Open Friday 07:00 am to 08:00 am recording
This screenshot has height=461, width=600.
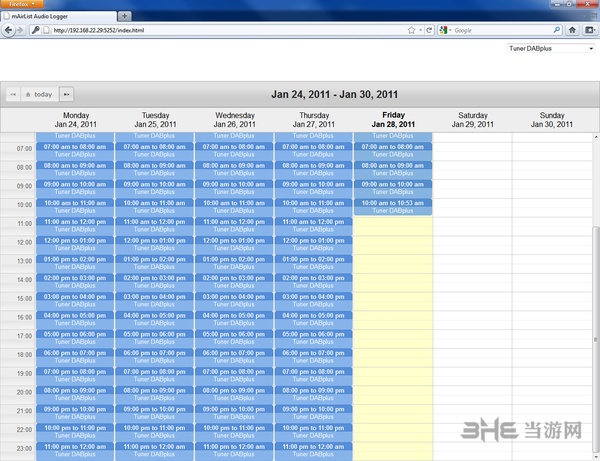click(x=393, y=151)
